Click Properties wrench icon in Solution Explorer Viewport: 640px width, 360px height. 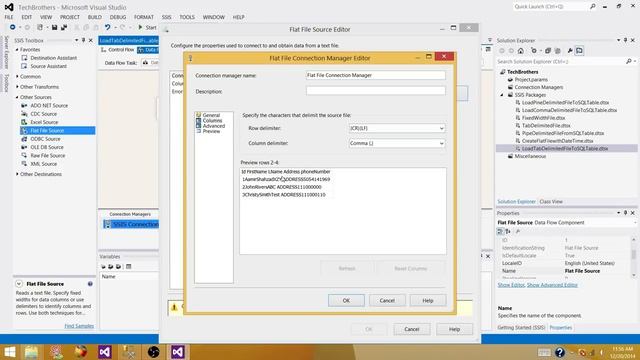pos(570,51)
